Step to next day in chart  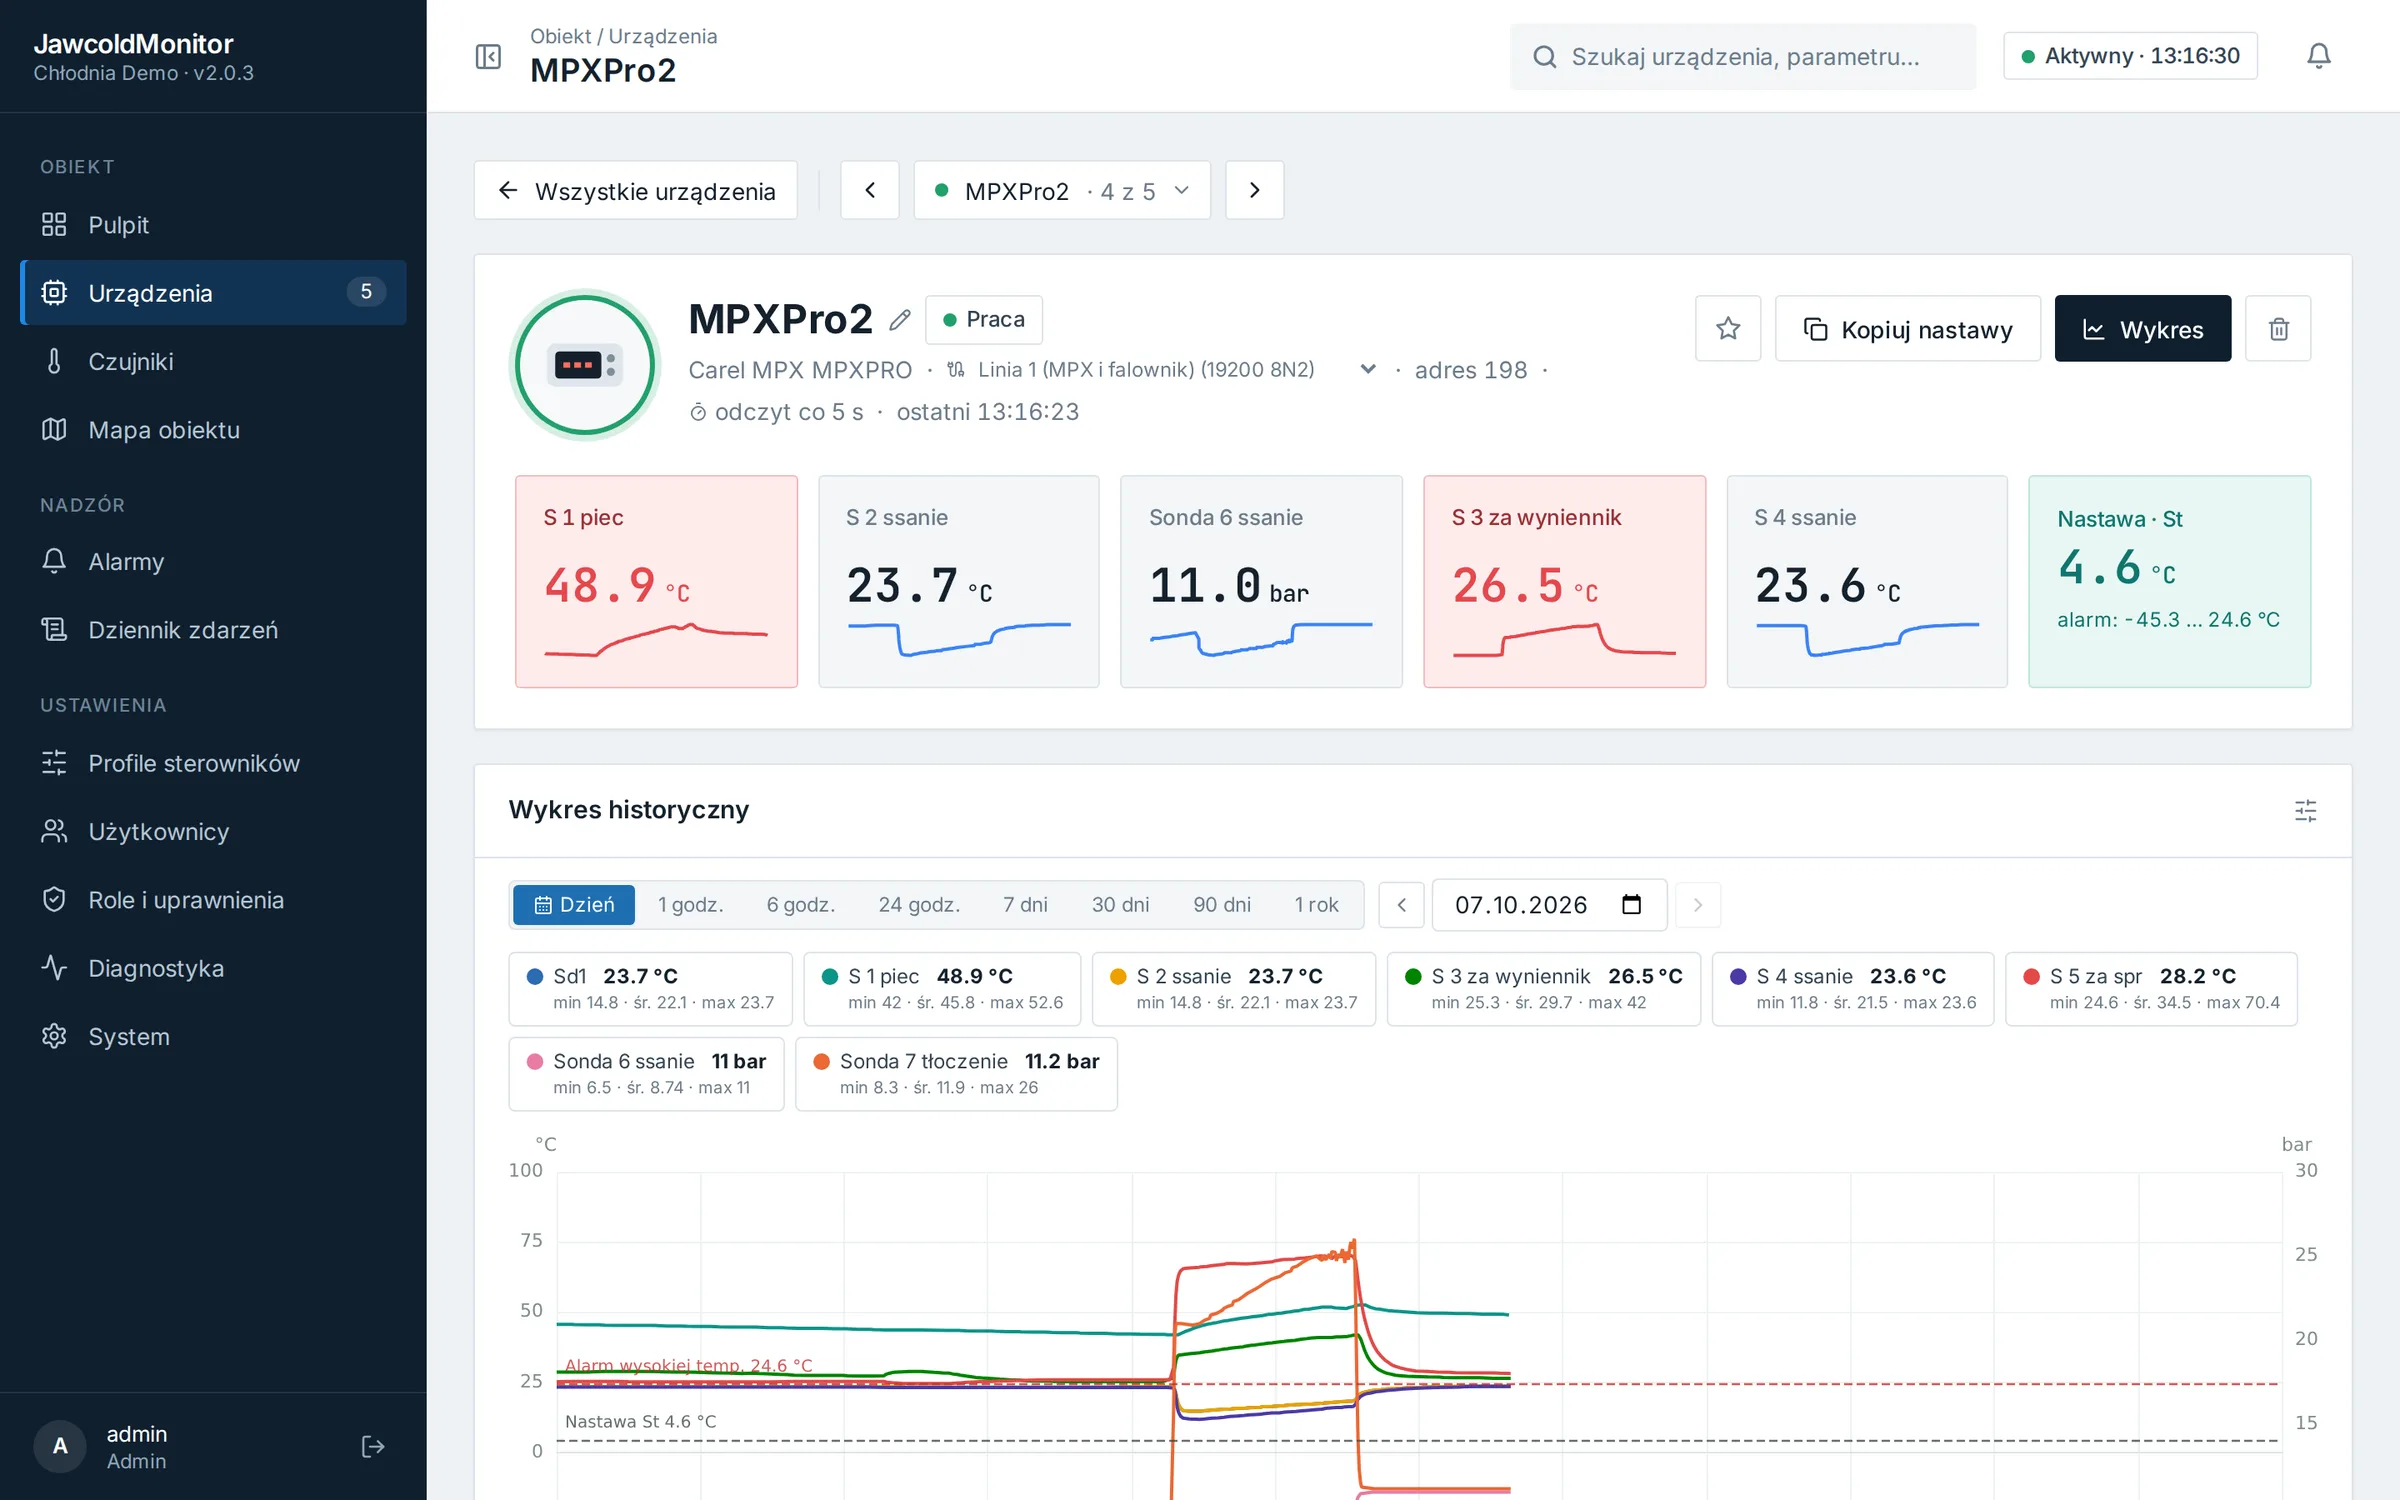click(1697, 905)
